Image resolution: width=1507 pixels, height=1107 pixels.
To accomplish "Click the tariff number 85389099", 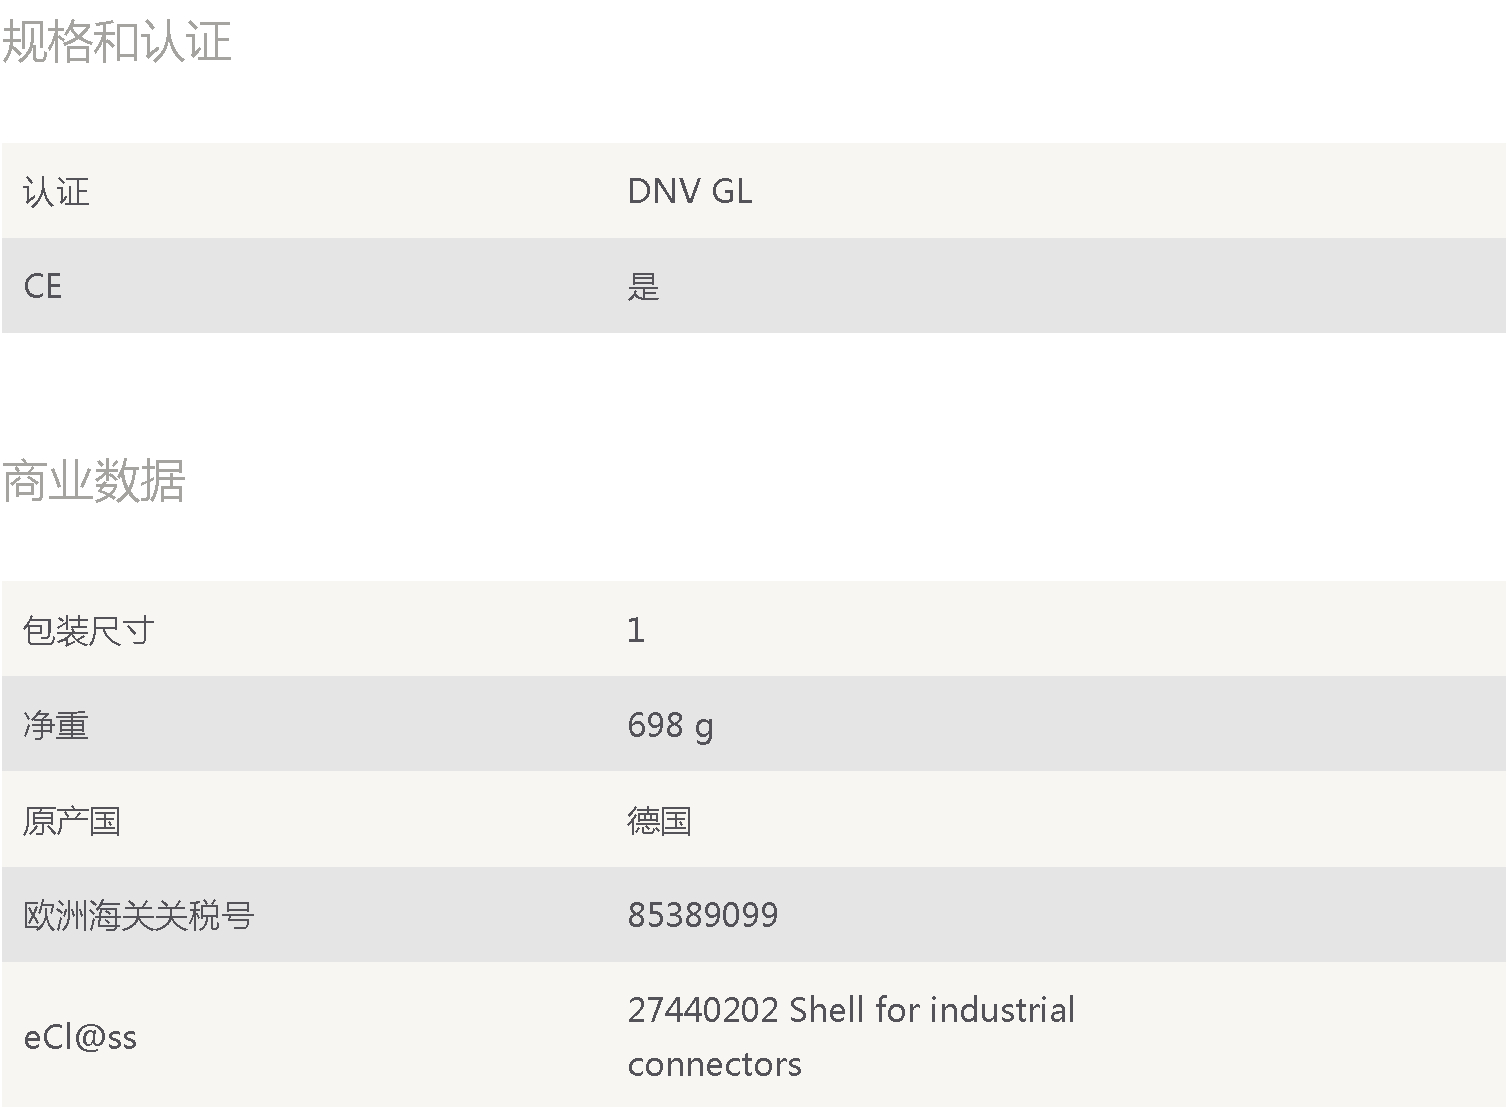I will coord(703,915).
